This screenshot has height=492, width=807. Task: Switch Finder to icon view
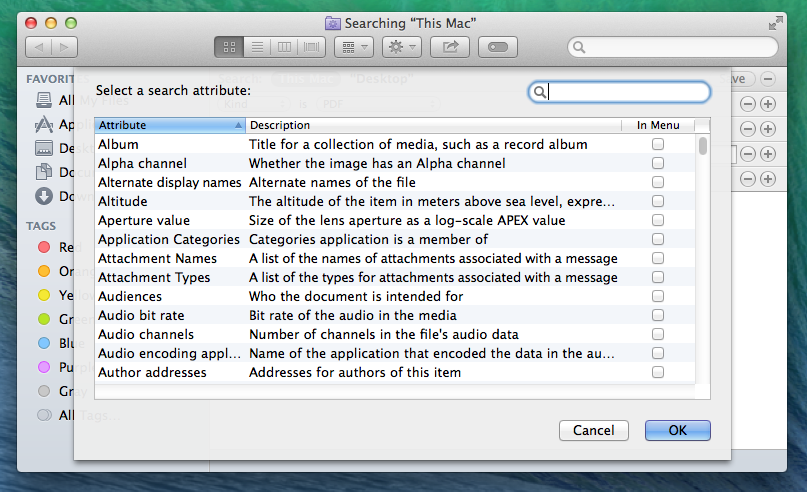coord(230,47)
